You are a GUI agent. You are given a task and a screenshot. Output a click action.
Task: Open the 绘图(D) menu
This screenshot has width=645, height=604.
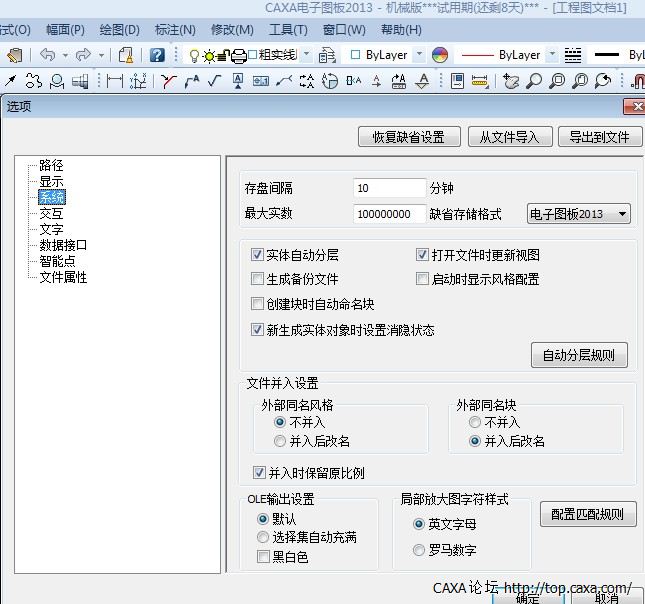[119, 30]
